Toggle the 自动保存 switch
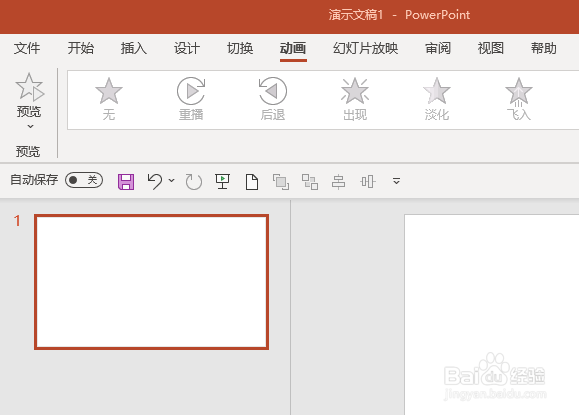Image resolution: width=579 pixels, height=415 pixels. pyautogui.click(x=84, y=180)
